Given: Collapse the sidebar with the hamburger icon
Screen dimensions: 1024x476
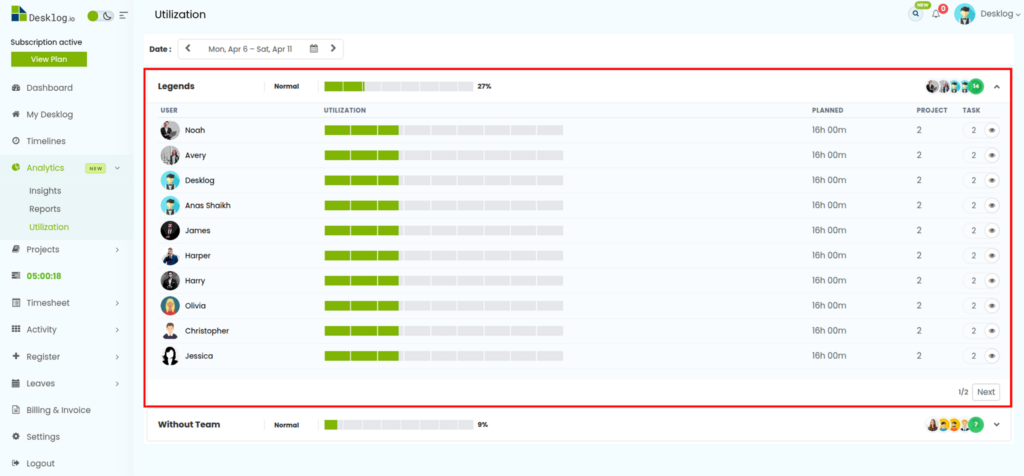Looking at the screenshot, I should pos(123,16).
